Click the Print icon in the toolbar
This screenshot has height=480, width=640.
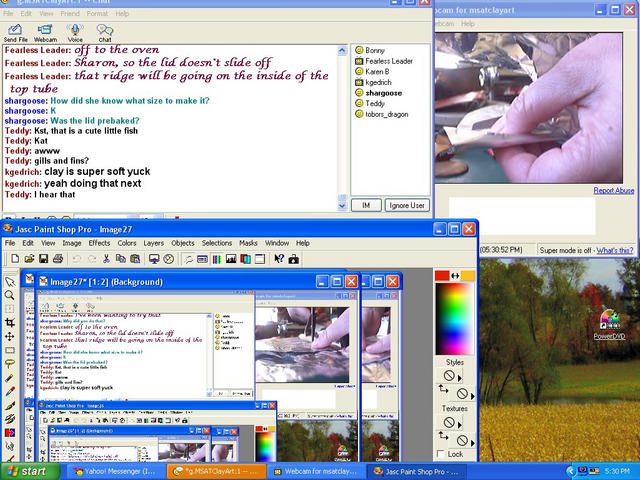(58, 259)
